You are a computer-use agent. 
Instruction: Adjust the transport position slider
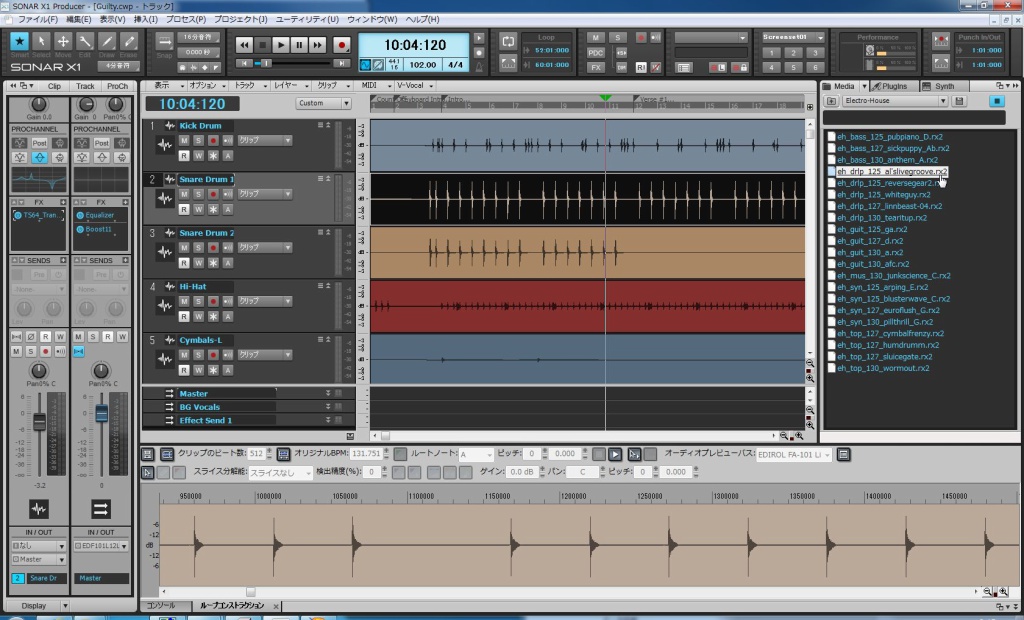(x=266, y=63)
